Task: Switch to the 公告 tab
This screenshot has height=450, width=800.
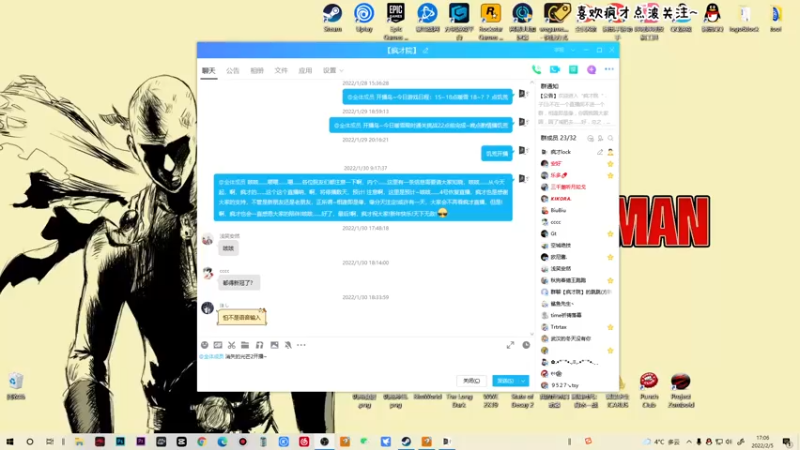Action: pyautogui.click(x=233, y=70)
